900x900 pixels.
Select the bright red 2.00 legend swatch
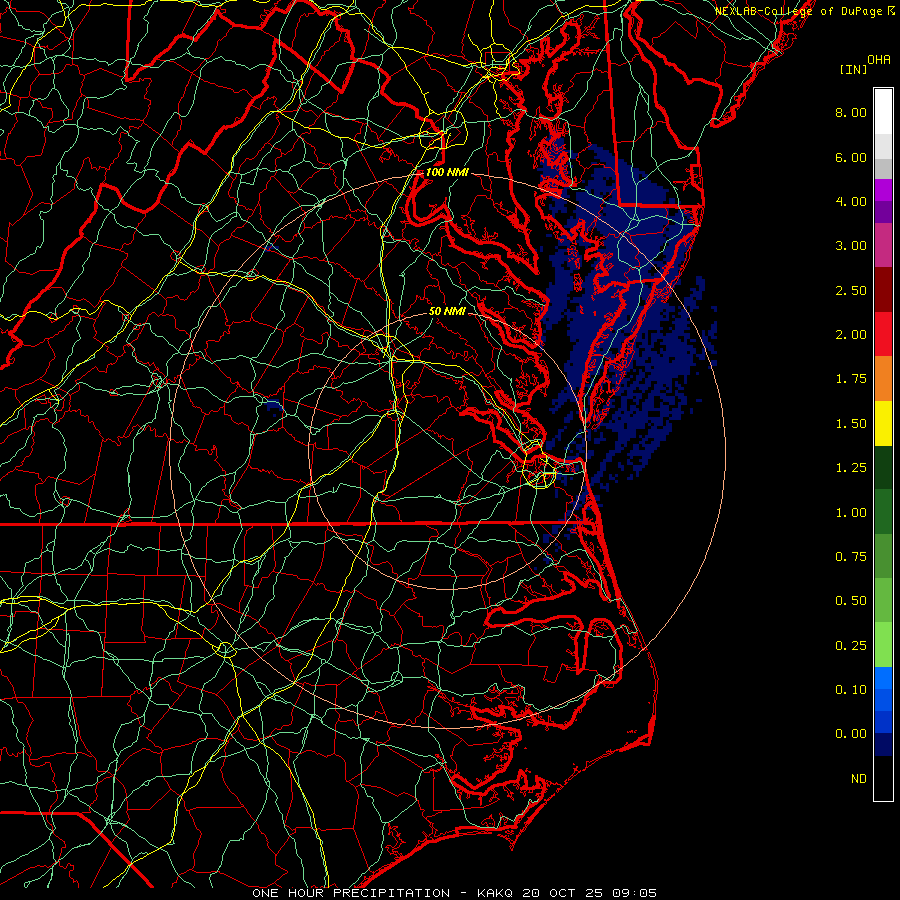coord(883,334)
